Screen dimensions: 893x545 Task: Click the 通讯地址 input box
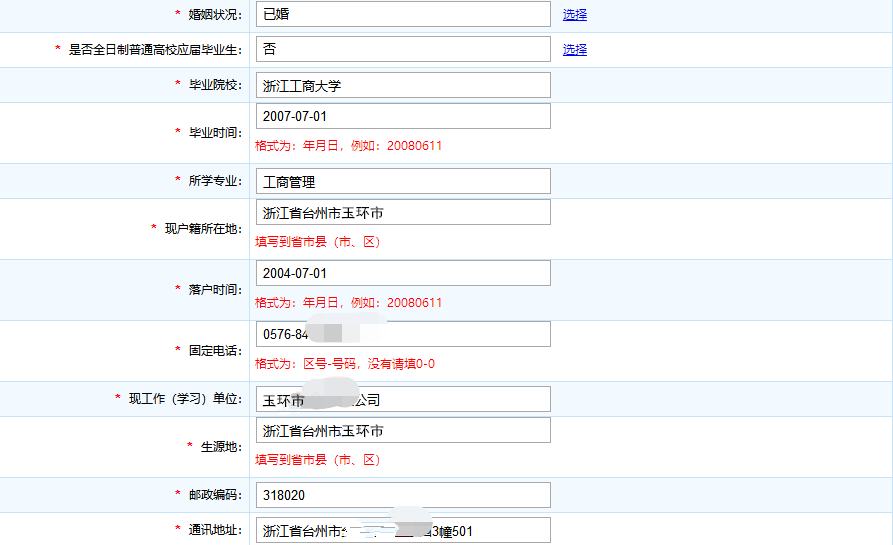403,530
